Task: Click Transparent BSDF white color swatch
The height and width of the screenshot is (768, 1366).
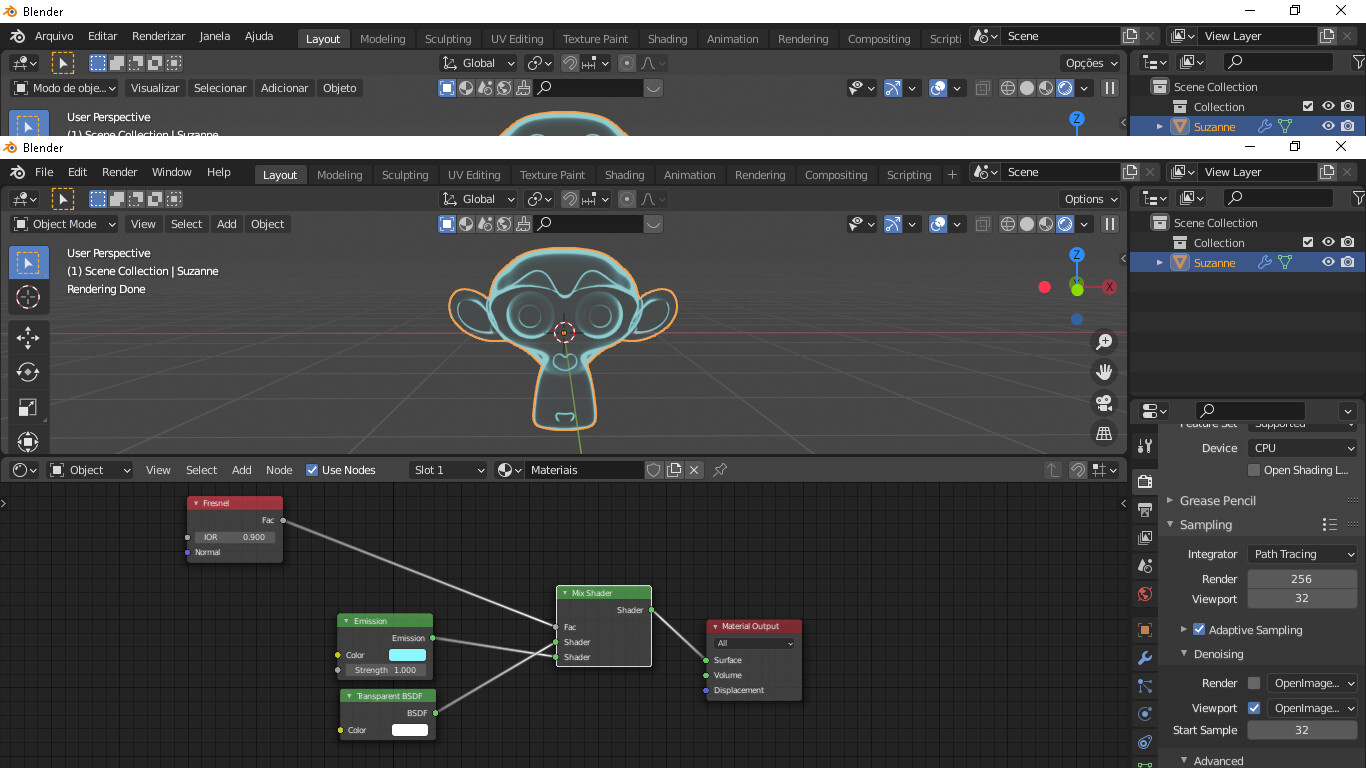Action: pos(410,730)
